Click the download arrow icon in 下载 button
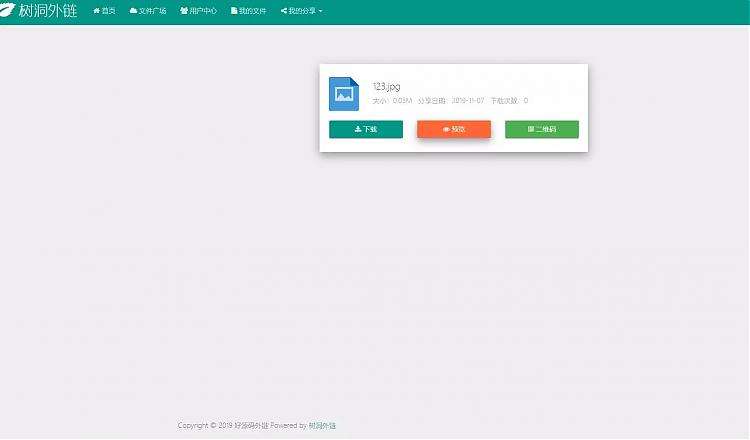This screenshot has width=750, height=440. (358, 129)
